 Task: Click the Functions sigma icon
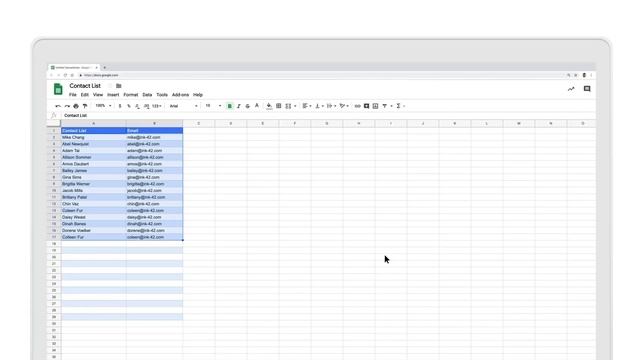click(398, 106)
